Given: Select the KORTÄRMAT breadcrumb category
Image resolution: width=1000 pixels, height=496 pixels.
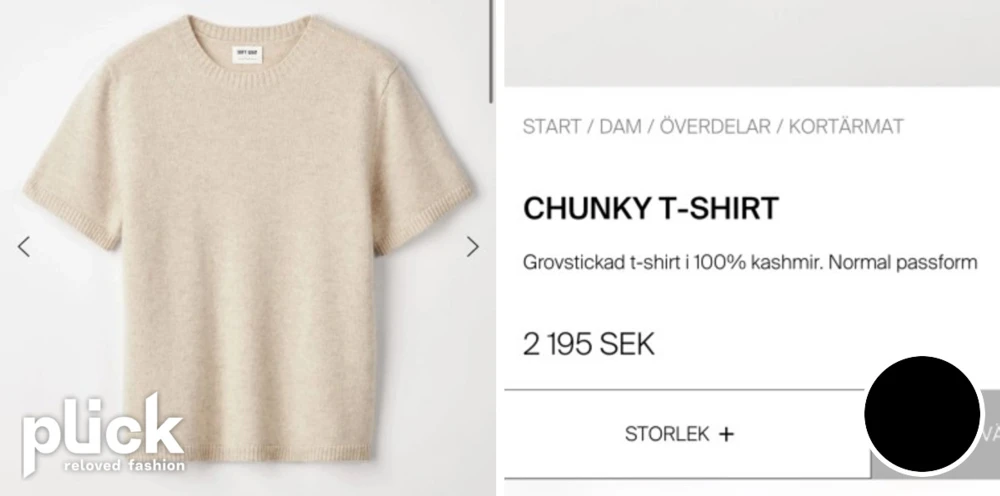Looking at the screenshot, I should (x=846, y=126).
